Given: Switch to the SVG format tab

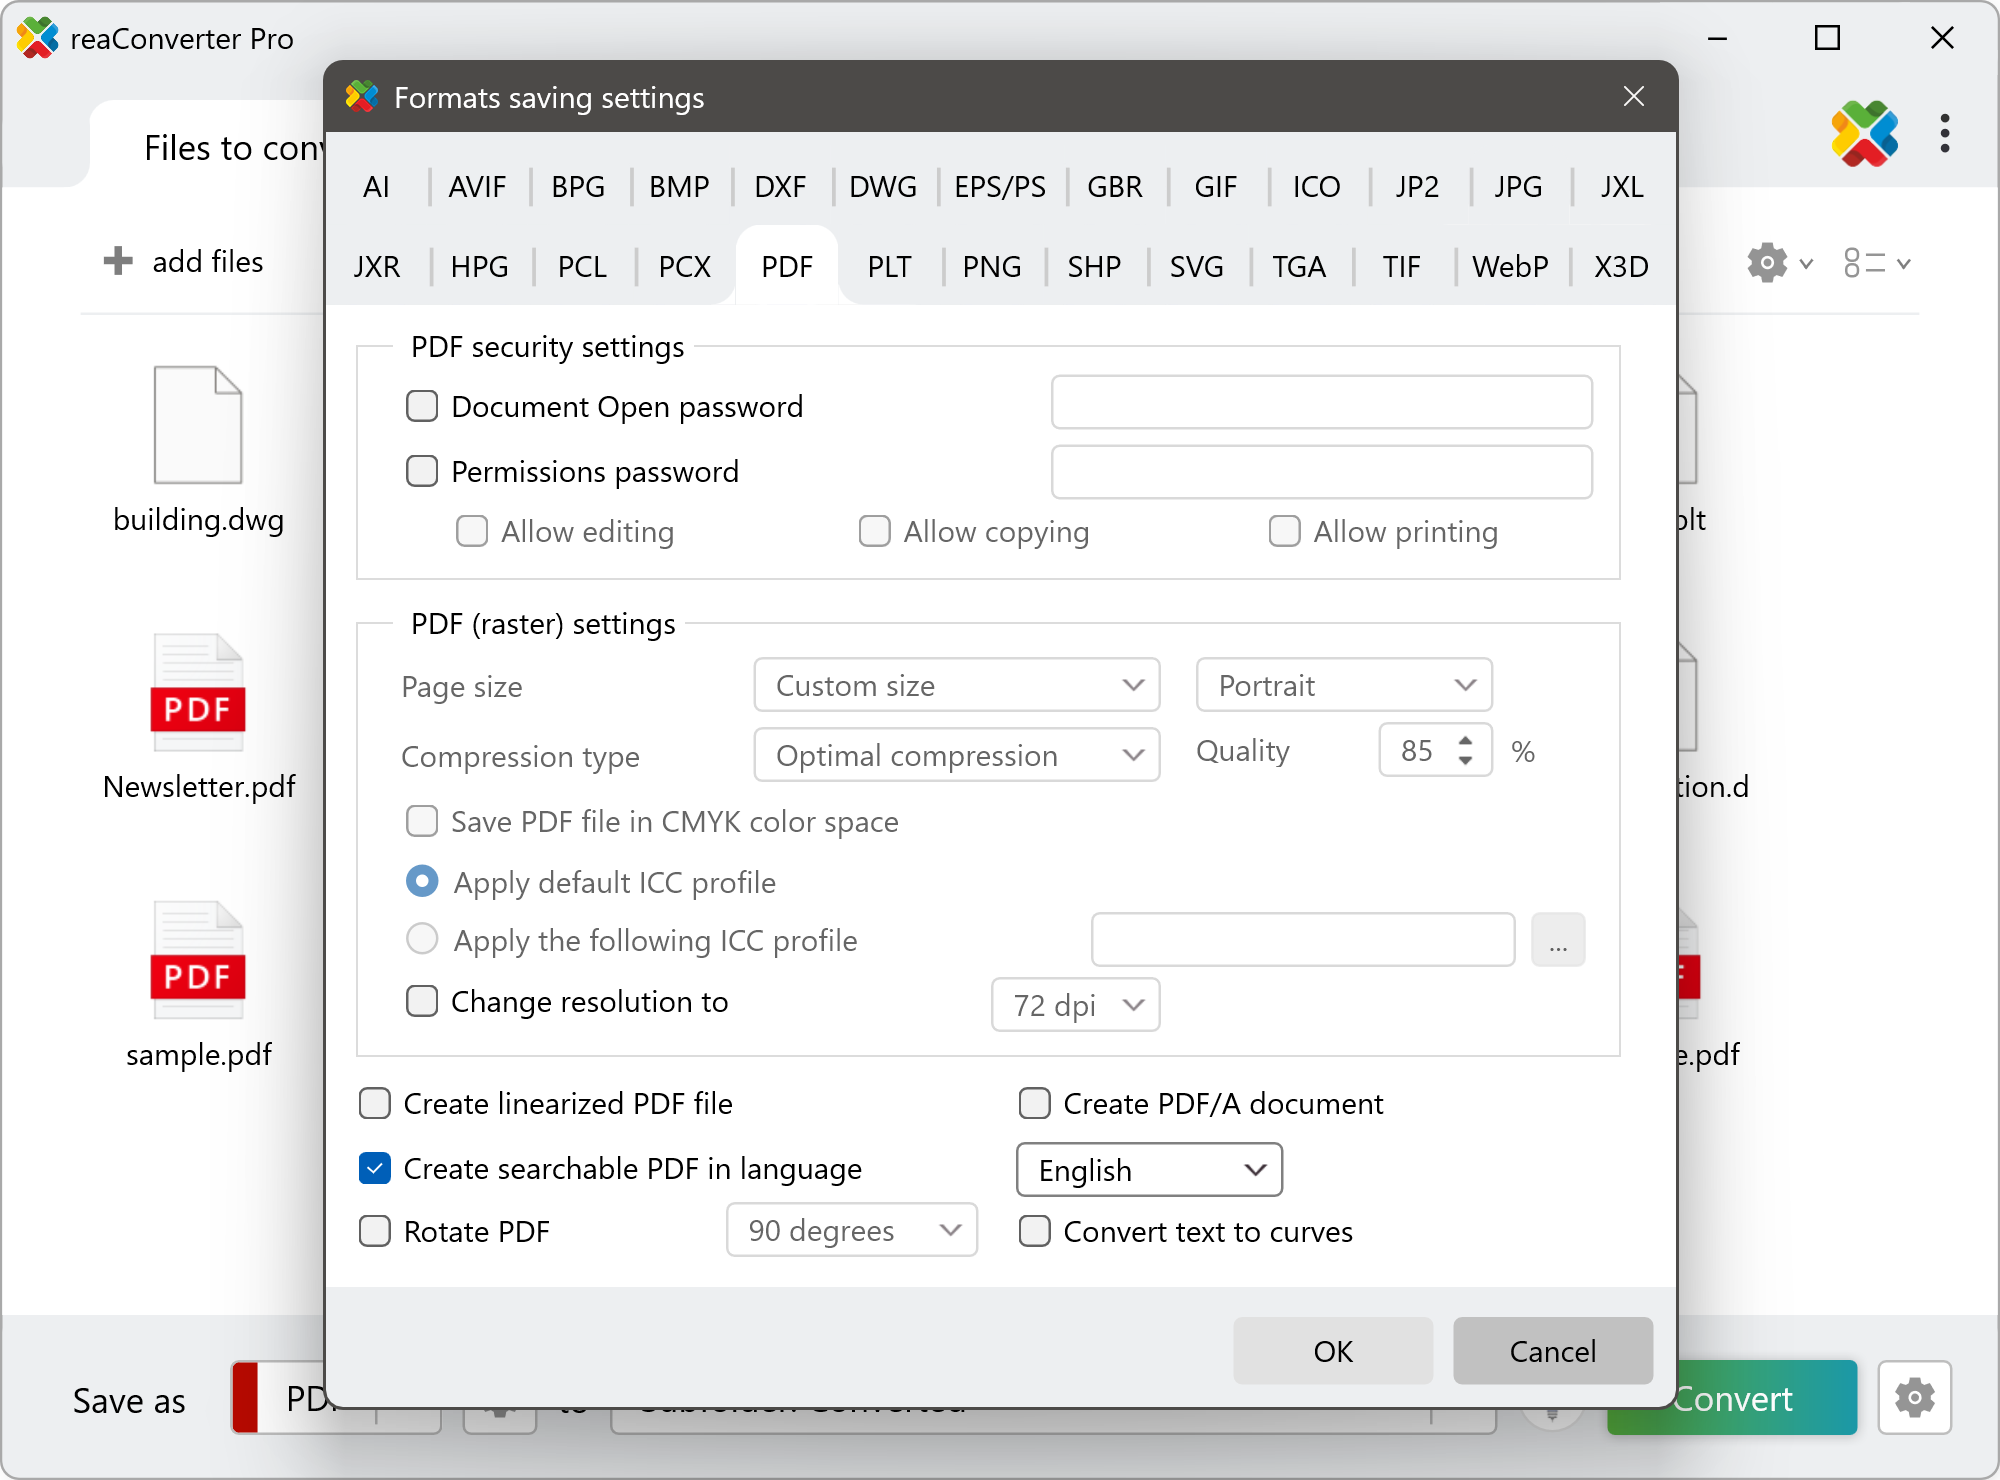Looking at the screenshot, I should pyautogui.click(x=1196, y=267).
